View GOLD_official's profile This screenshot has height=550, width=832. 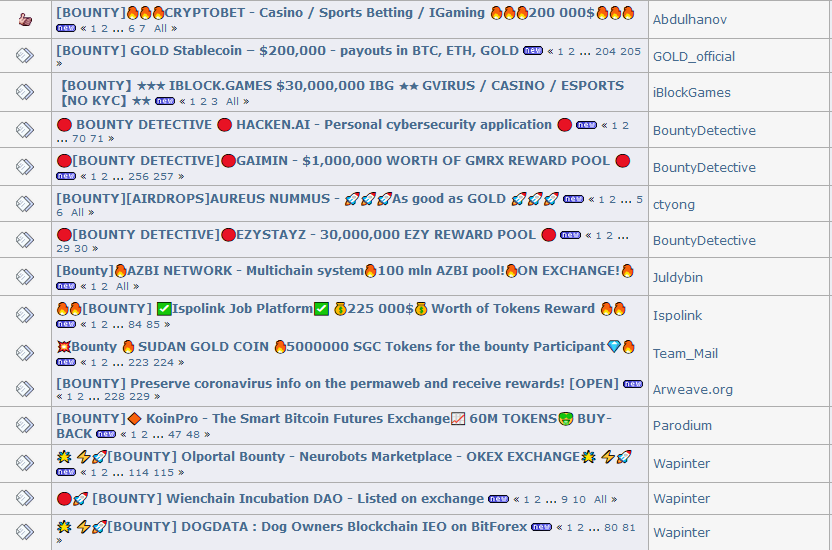click(x=694, y=56)
